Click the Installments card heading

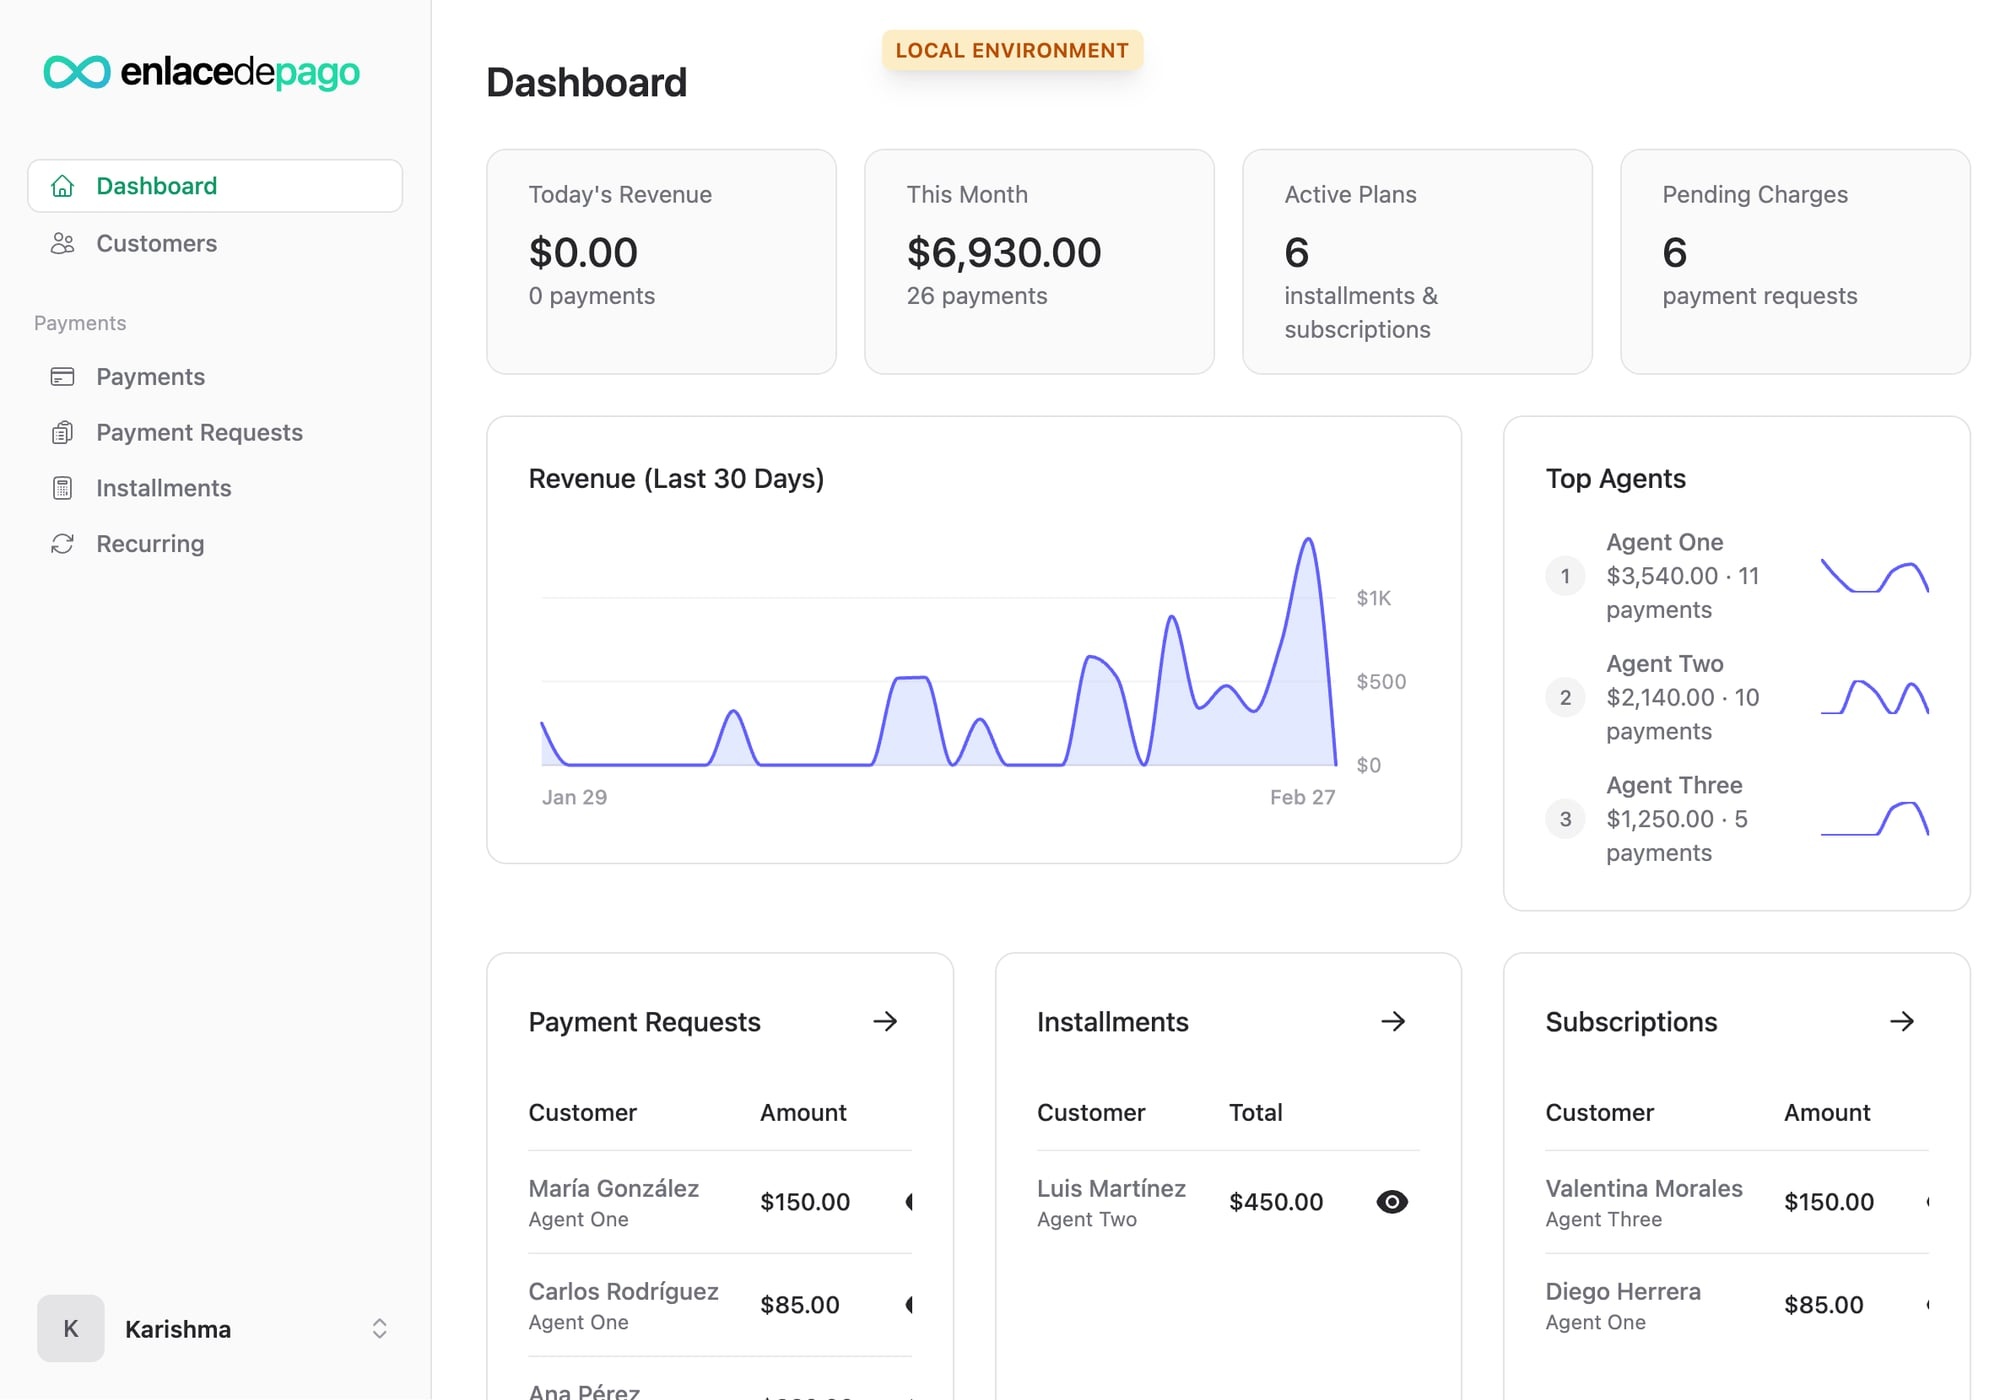pos(1113,1022)
